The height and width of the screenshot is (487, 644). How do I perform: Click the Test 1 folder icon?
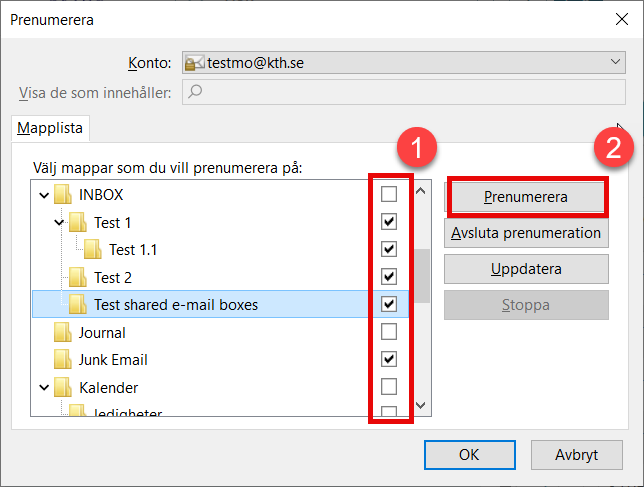78,222
